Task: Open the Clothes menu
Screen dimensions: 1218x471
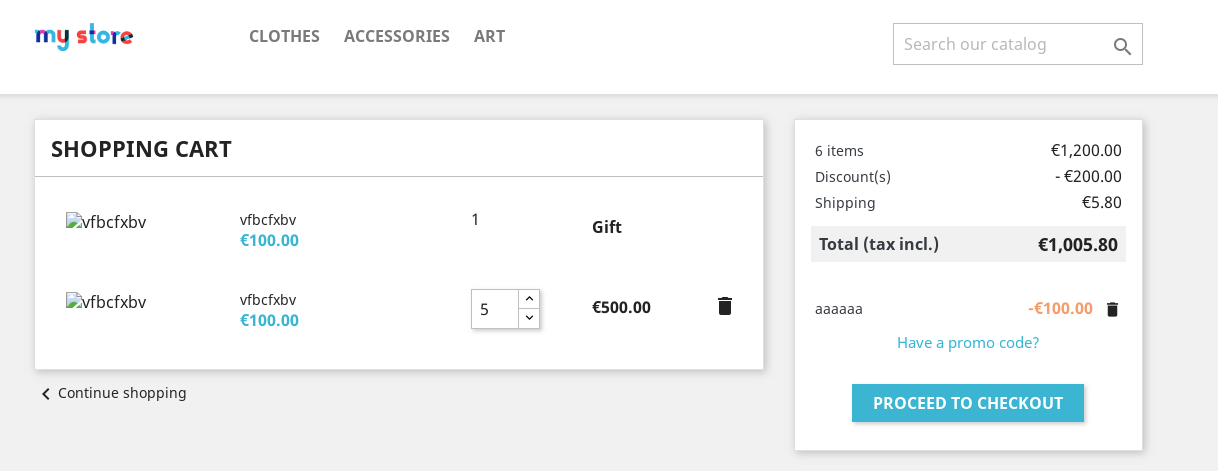Action: click(x=284, y=36)
